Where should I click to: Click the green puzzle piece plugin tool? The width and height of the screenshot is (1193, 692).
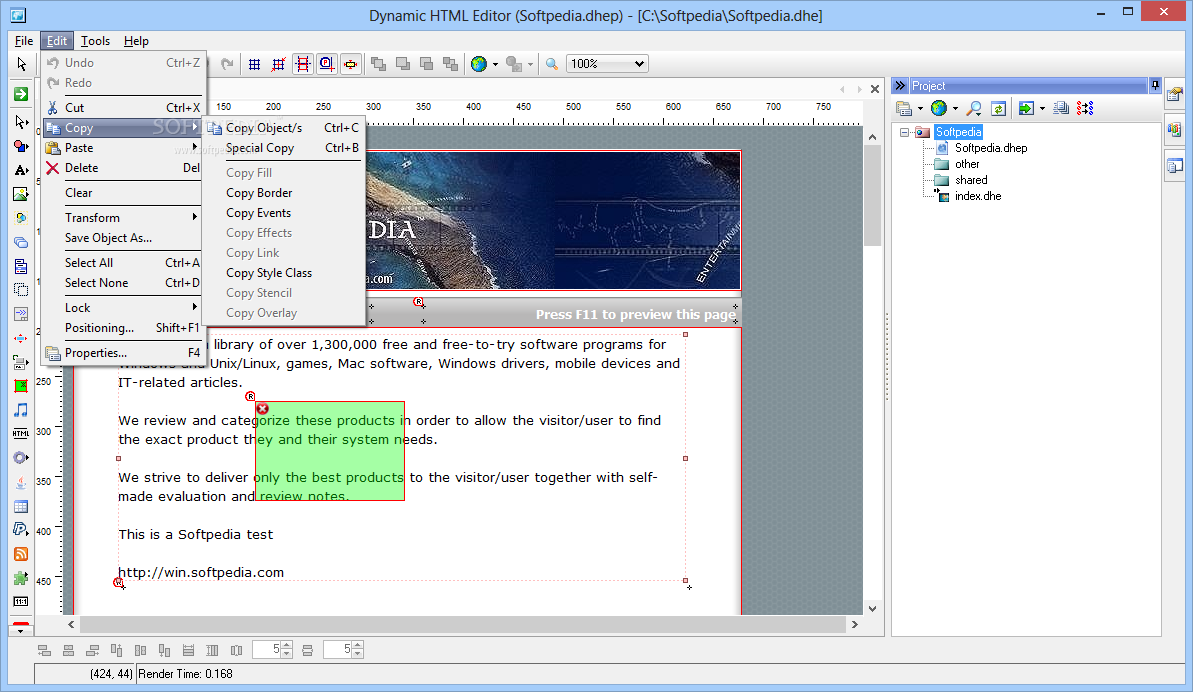21,578
